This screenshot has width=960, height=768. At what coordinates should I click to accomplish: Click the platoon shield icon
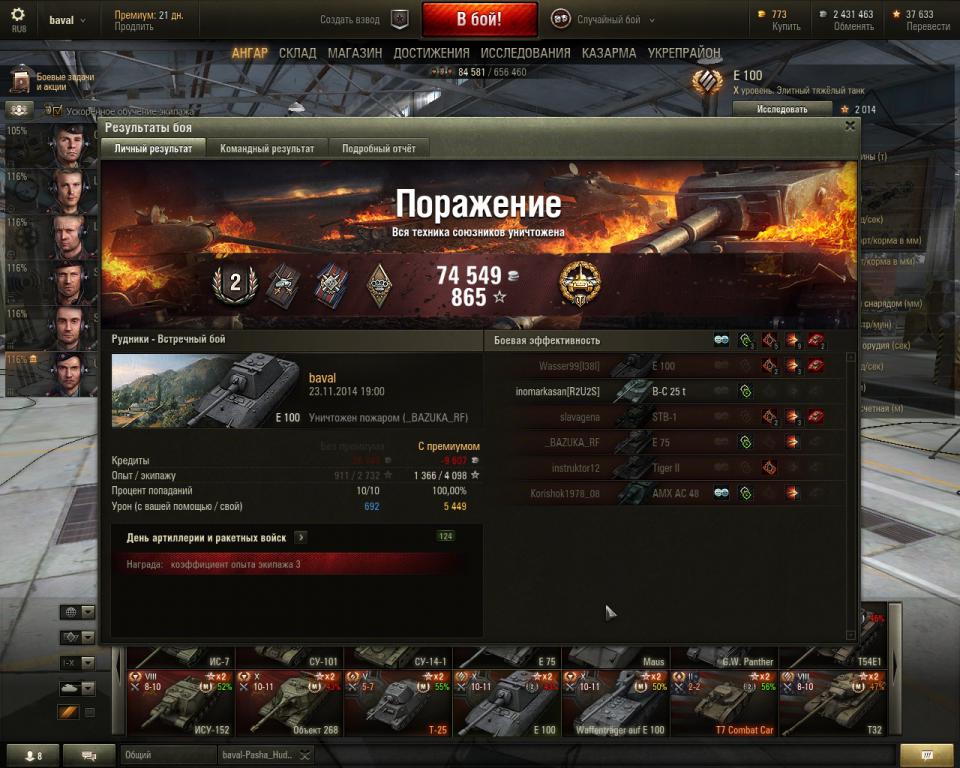tap(400, 20)
